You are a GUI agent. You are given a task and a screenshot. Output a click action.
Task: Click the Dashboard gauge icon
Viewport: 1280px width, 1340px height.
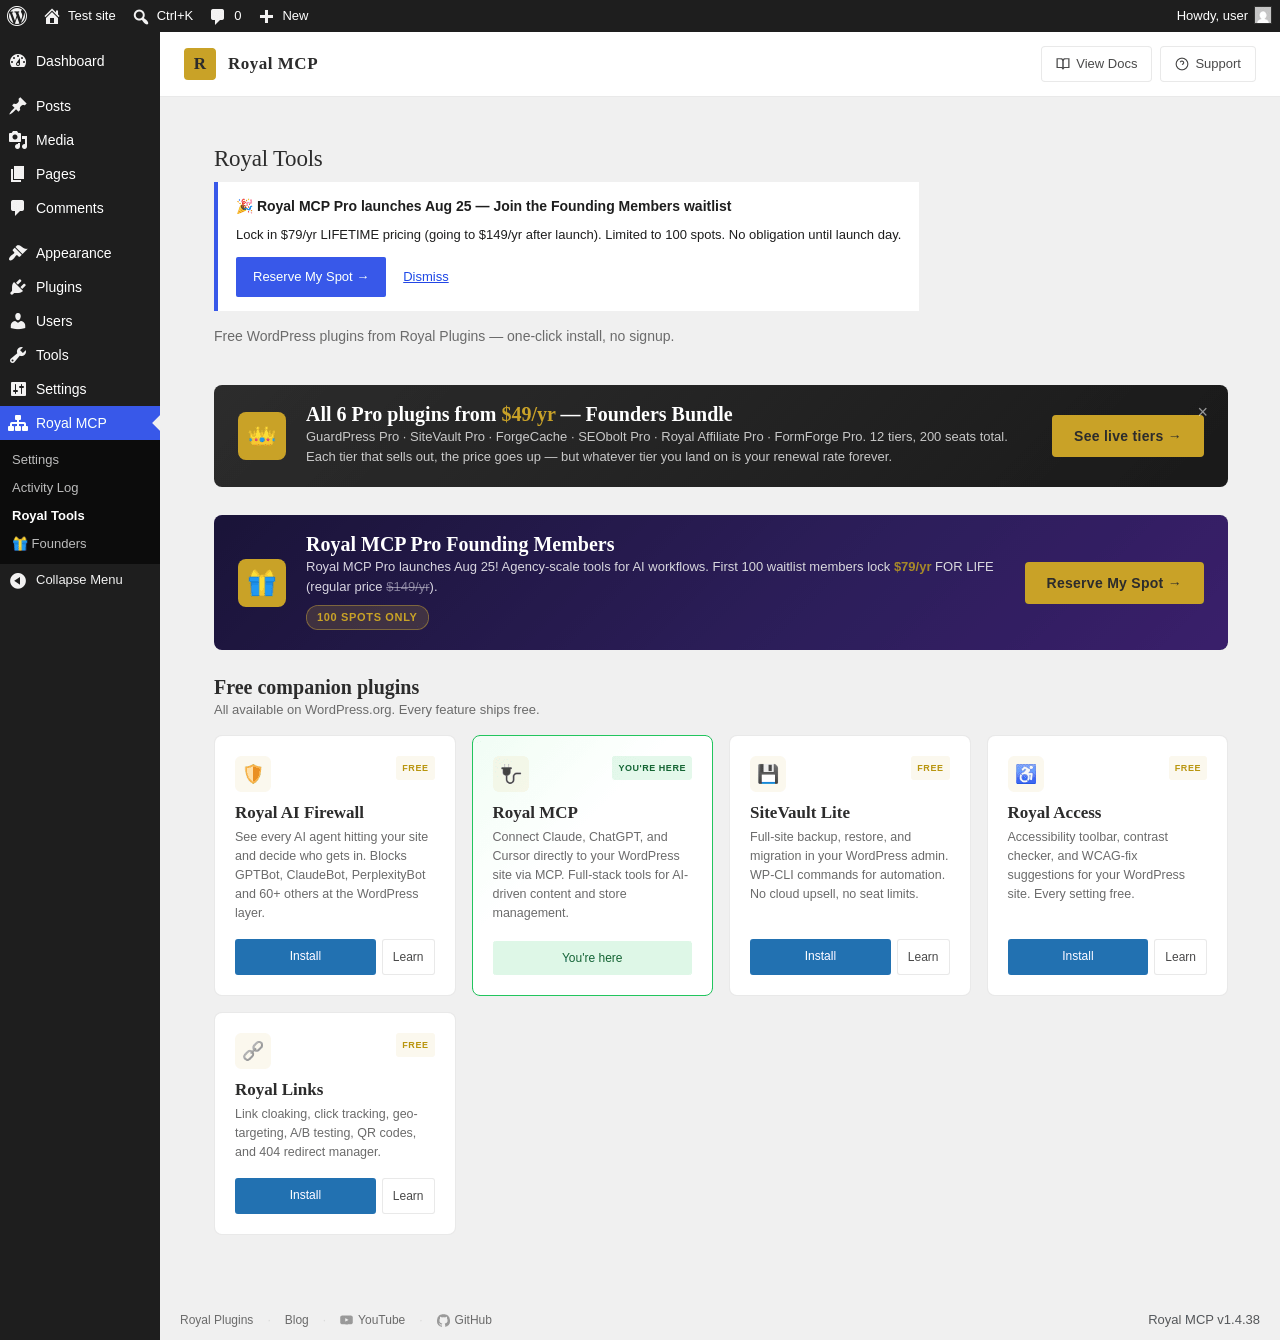point(18,61)
